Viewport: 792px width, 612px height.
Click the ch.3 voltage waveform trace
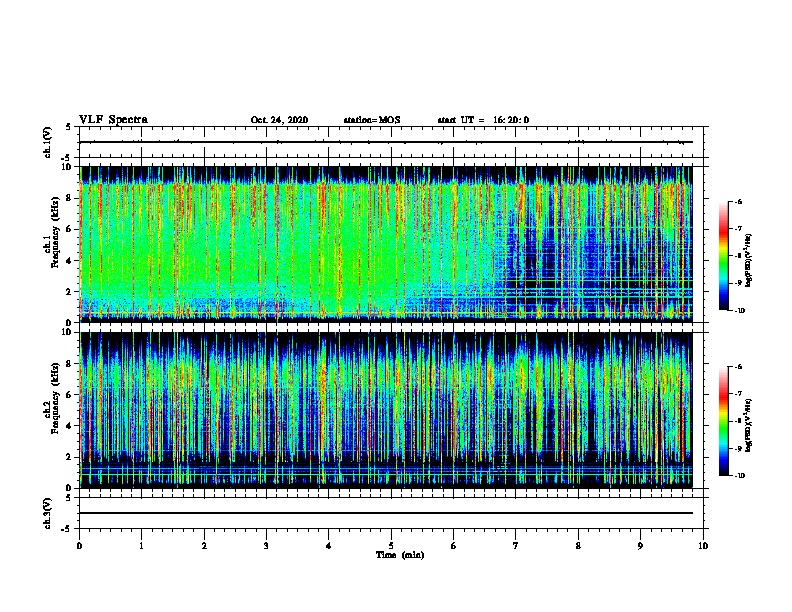386,513
